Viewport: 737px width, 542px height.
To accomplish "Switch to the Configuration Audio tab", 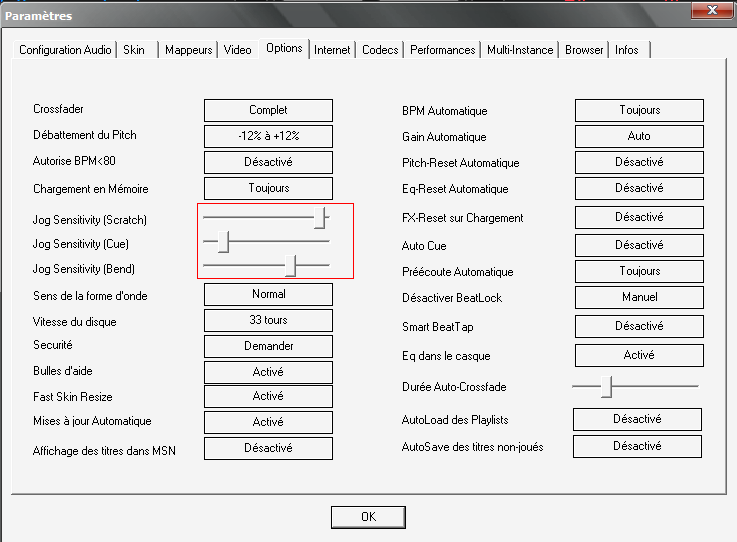I will (x=66, y=50).
